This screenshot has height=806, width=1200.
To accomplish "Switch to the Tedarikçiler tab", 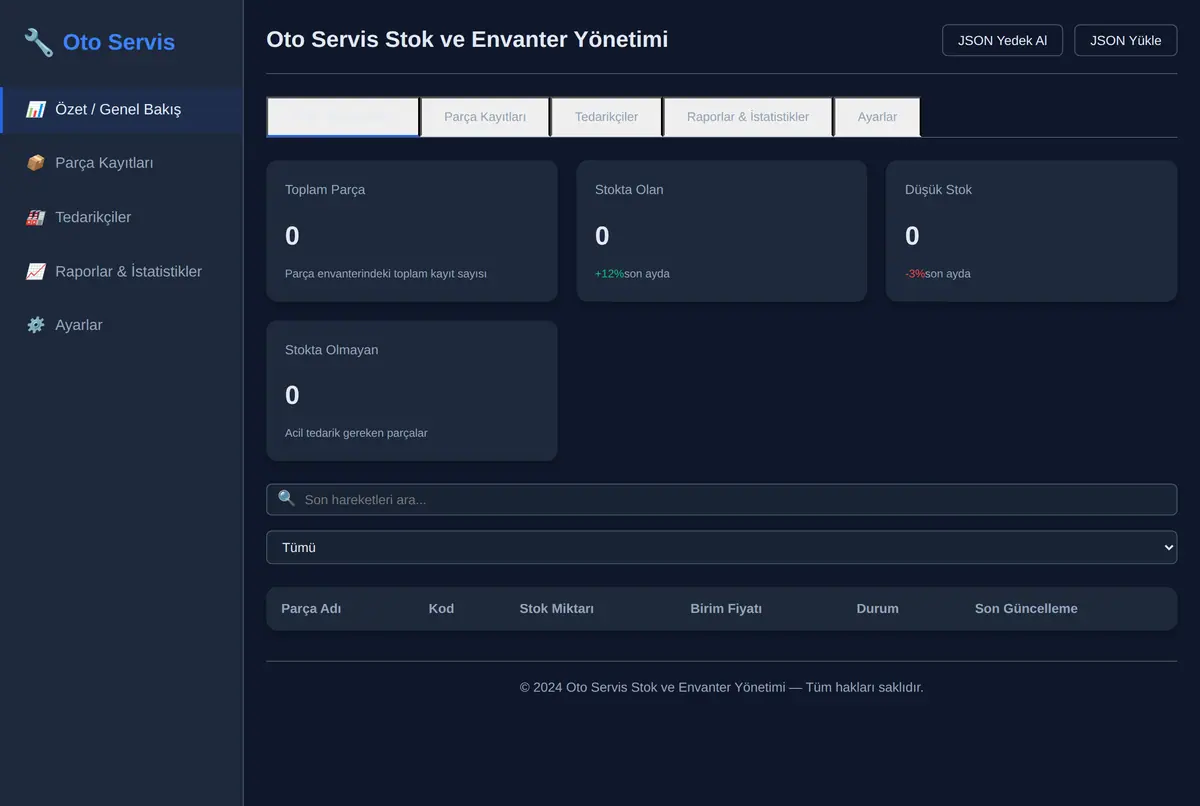I will click(606, 117).
